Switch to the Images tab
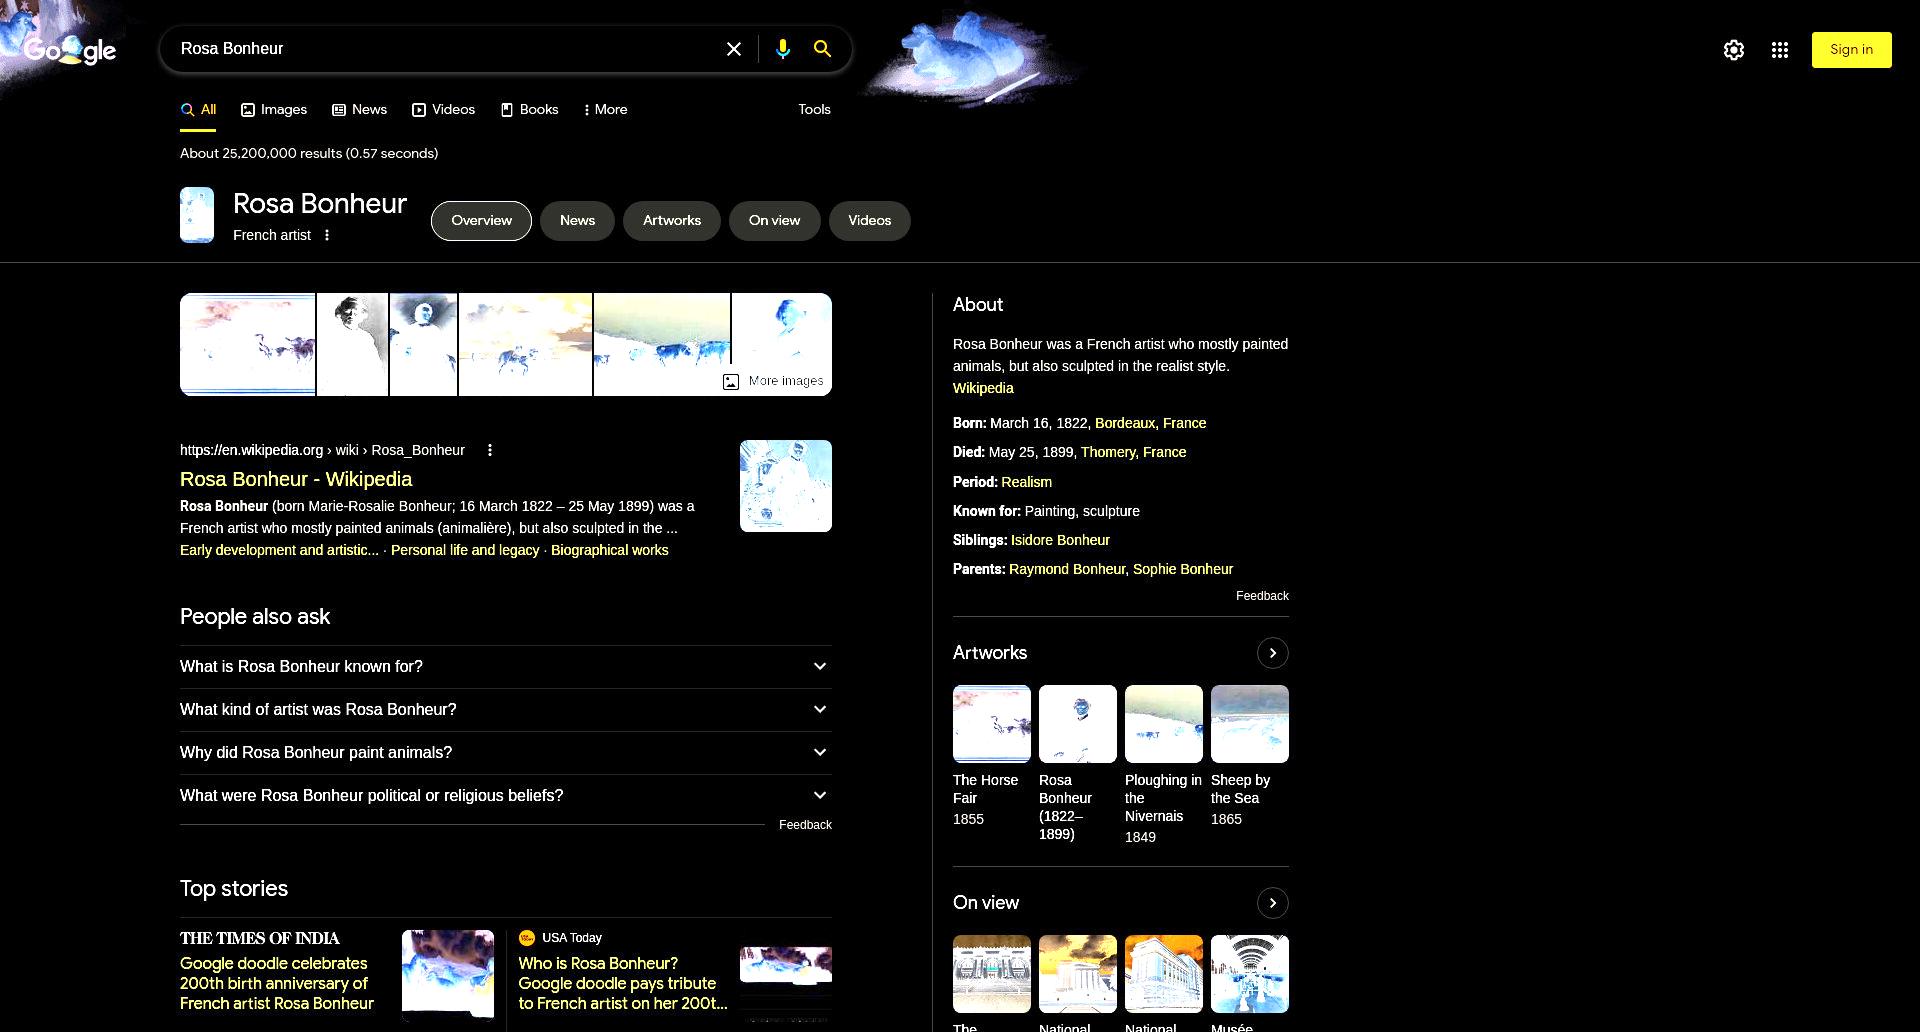The height and width of the screenshot is (1032, 1920). 274,110
